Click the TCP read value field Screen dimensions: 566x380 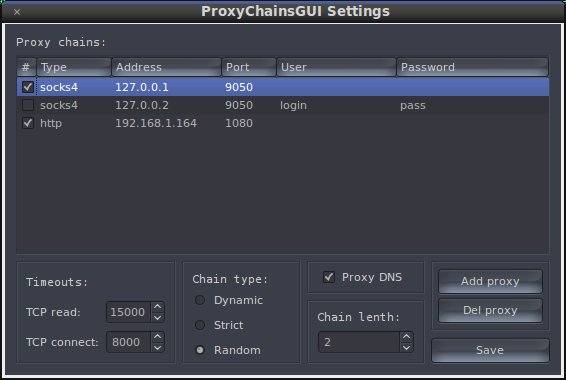click(128, 312)
